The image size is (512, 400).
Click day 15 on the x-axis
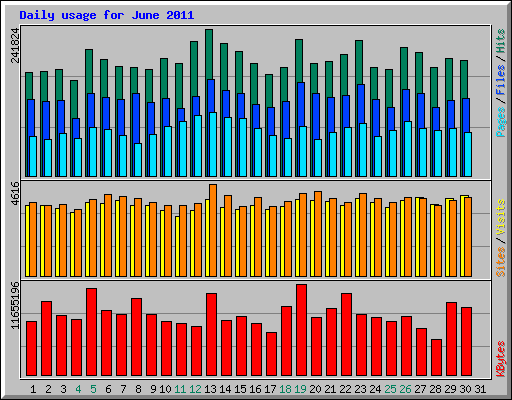click(x=240, y=389)
